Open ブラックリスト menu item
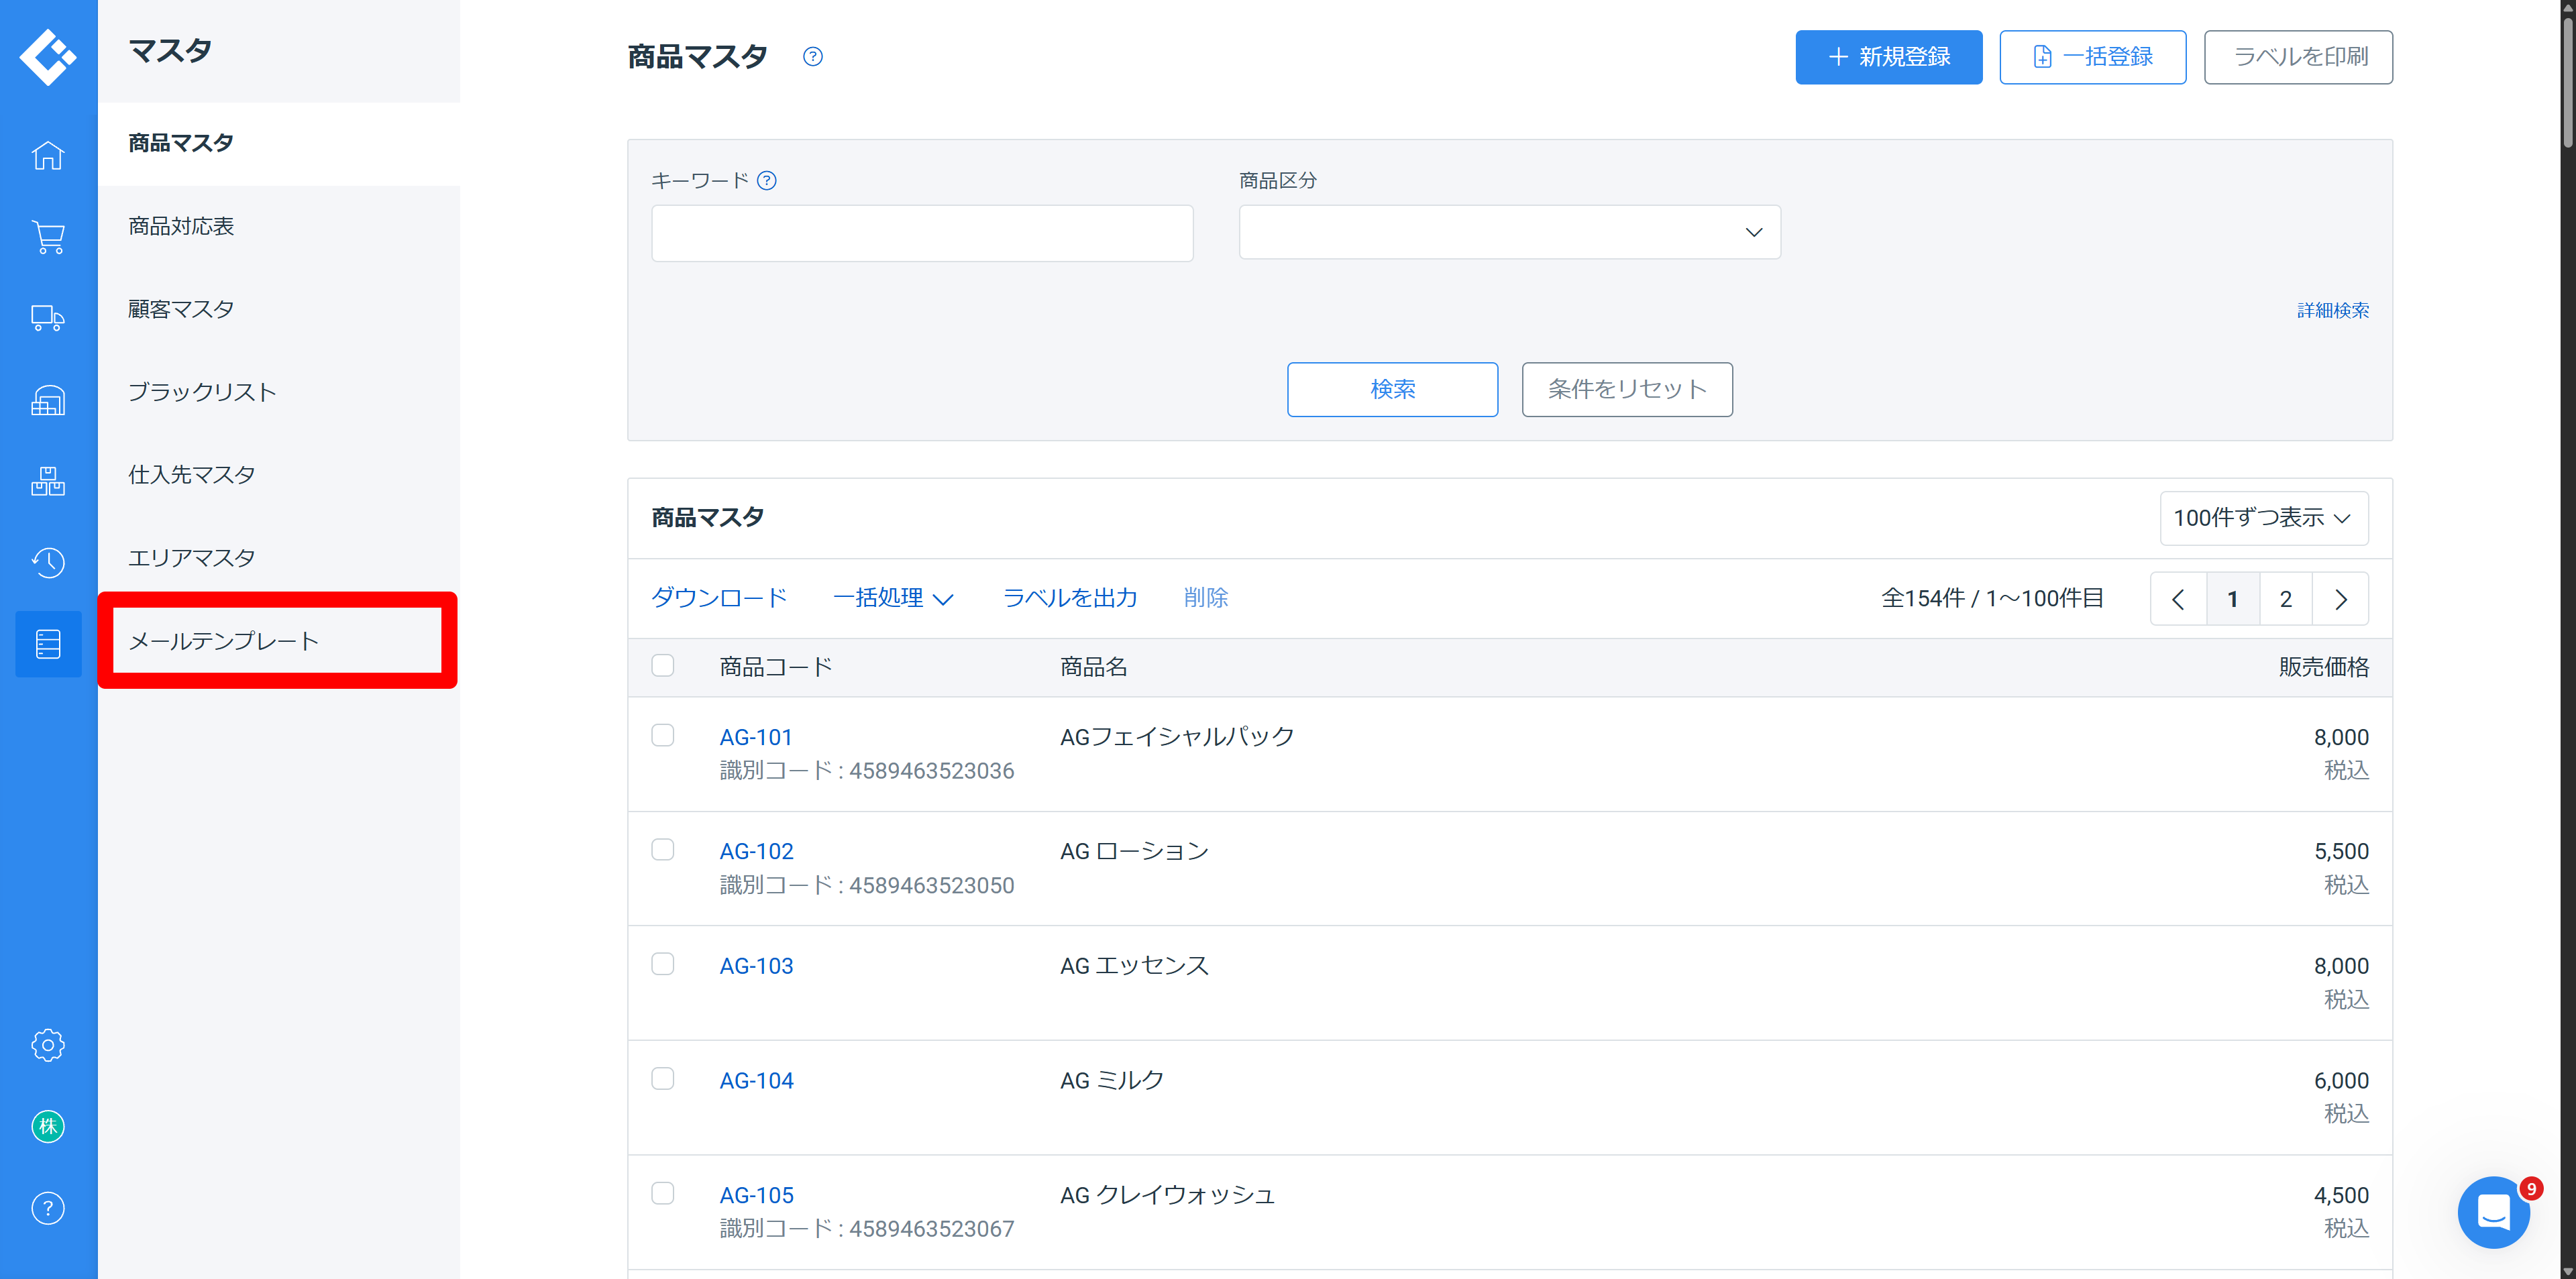This screenshot has height=1279, width=2576. coord(279,392)
